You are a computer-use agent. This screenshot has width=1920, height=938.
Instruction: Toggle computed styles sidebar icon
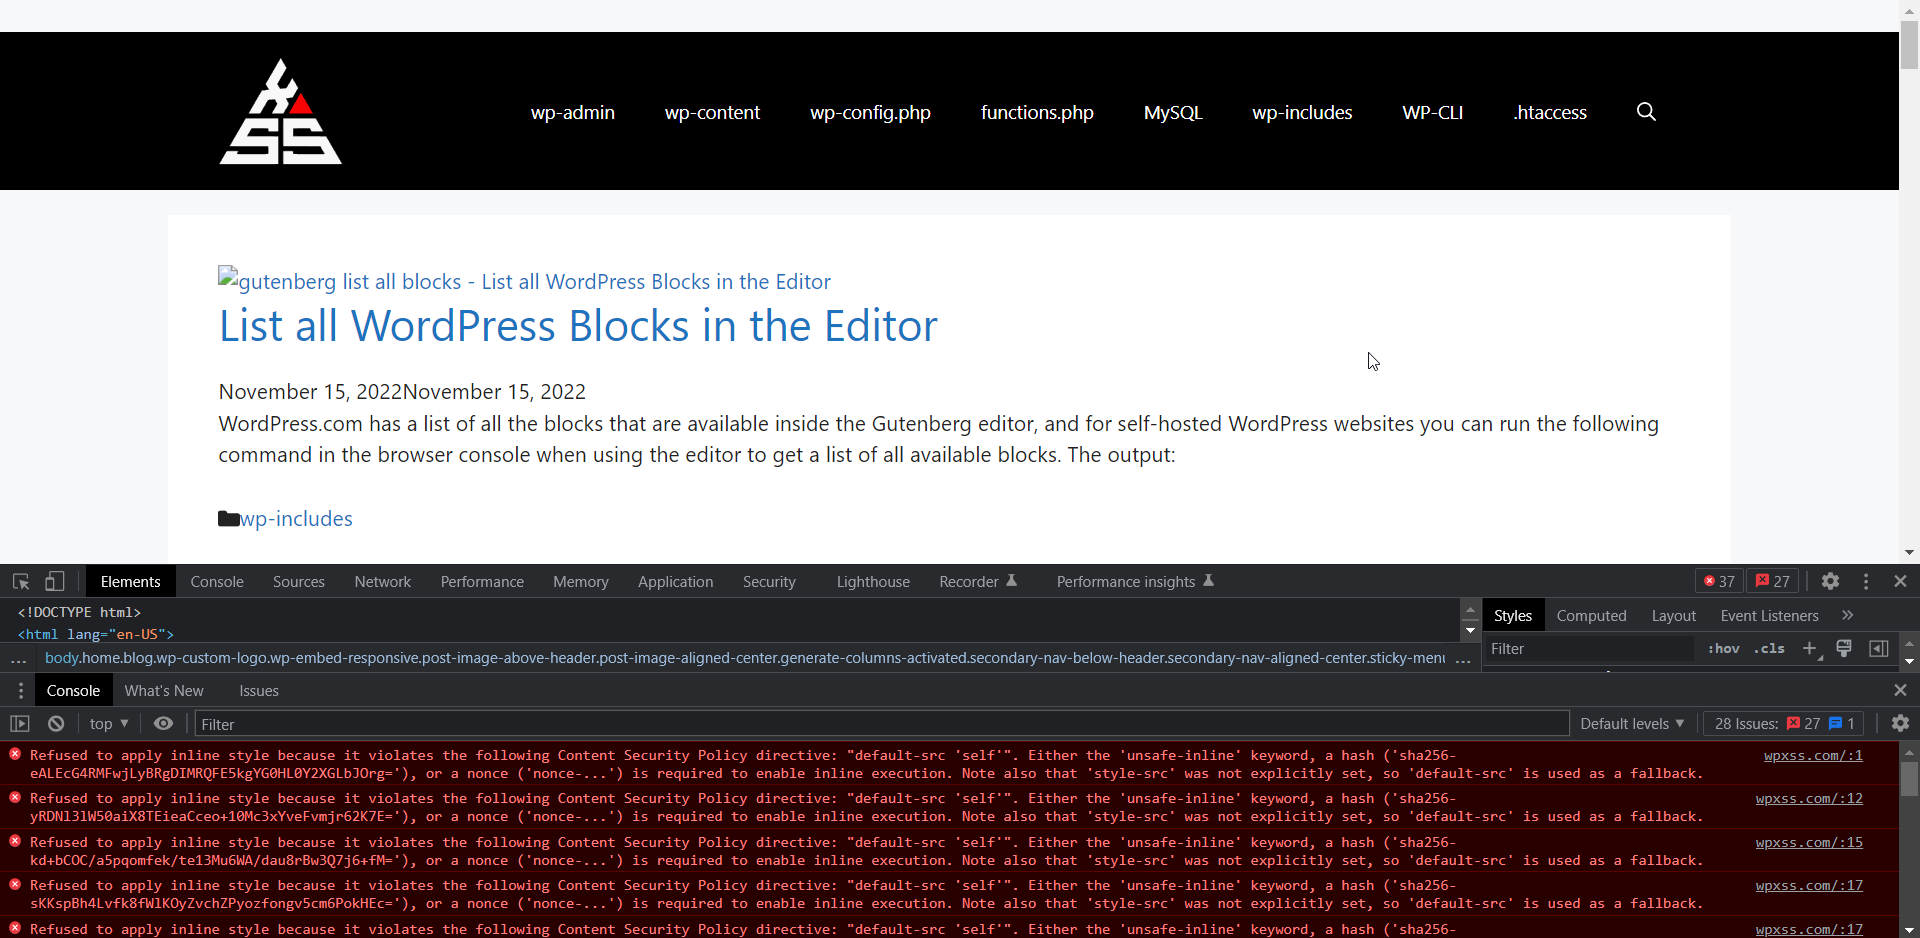1879,648
